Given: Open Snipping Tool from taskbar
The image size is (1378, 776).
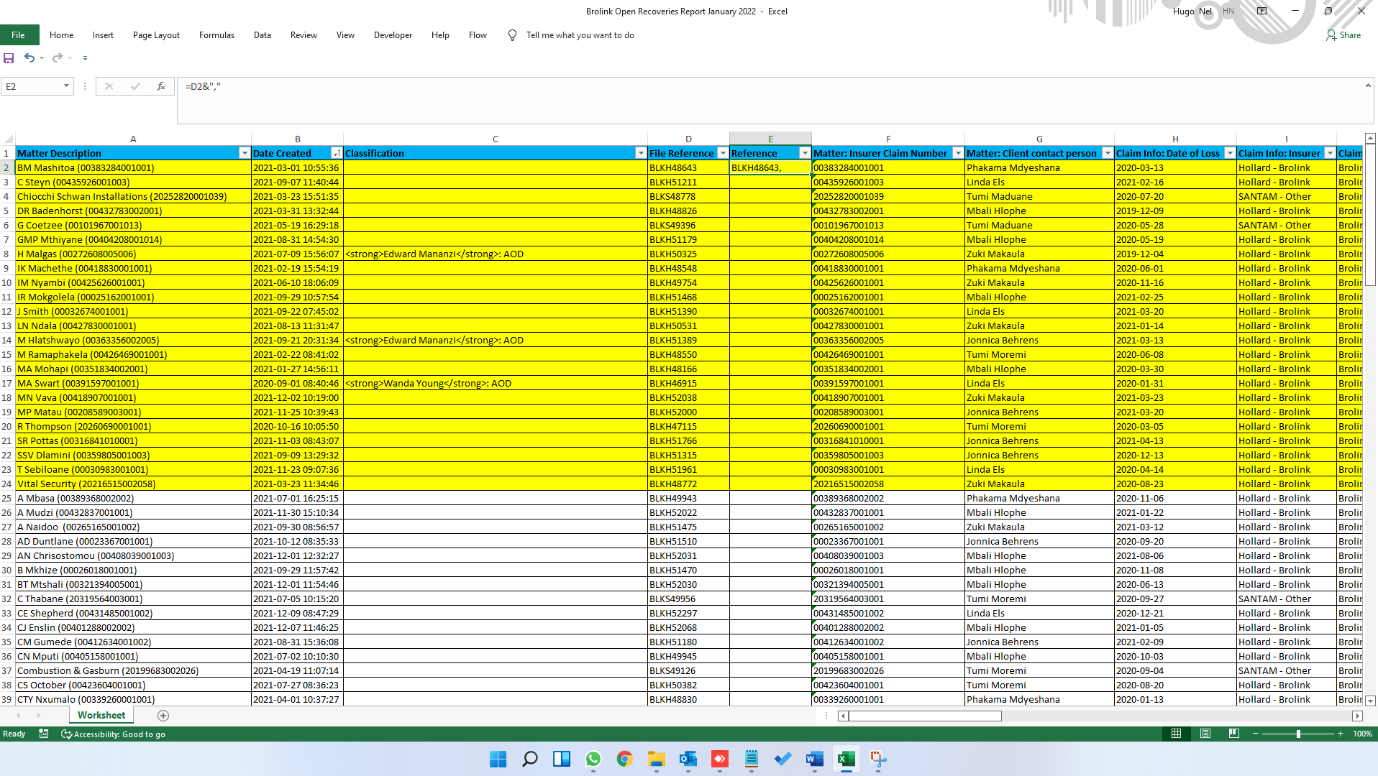Looking at the screenshot, I should 878,759.
